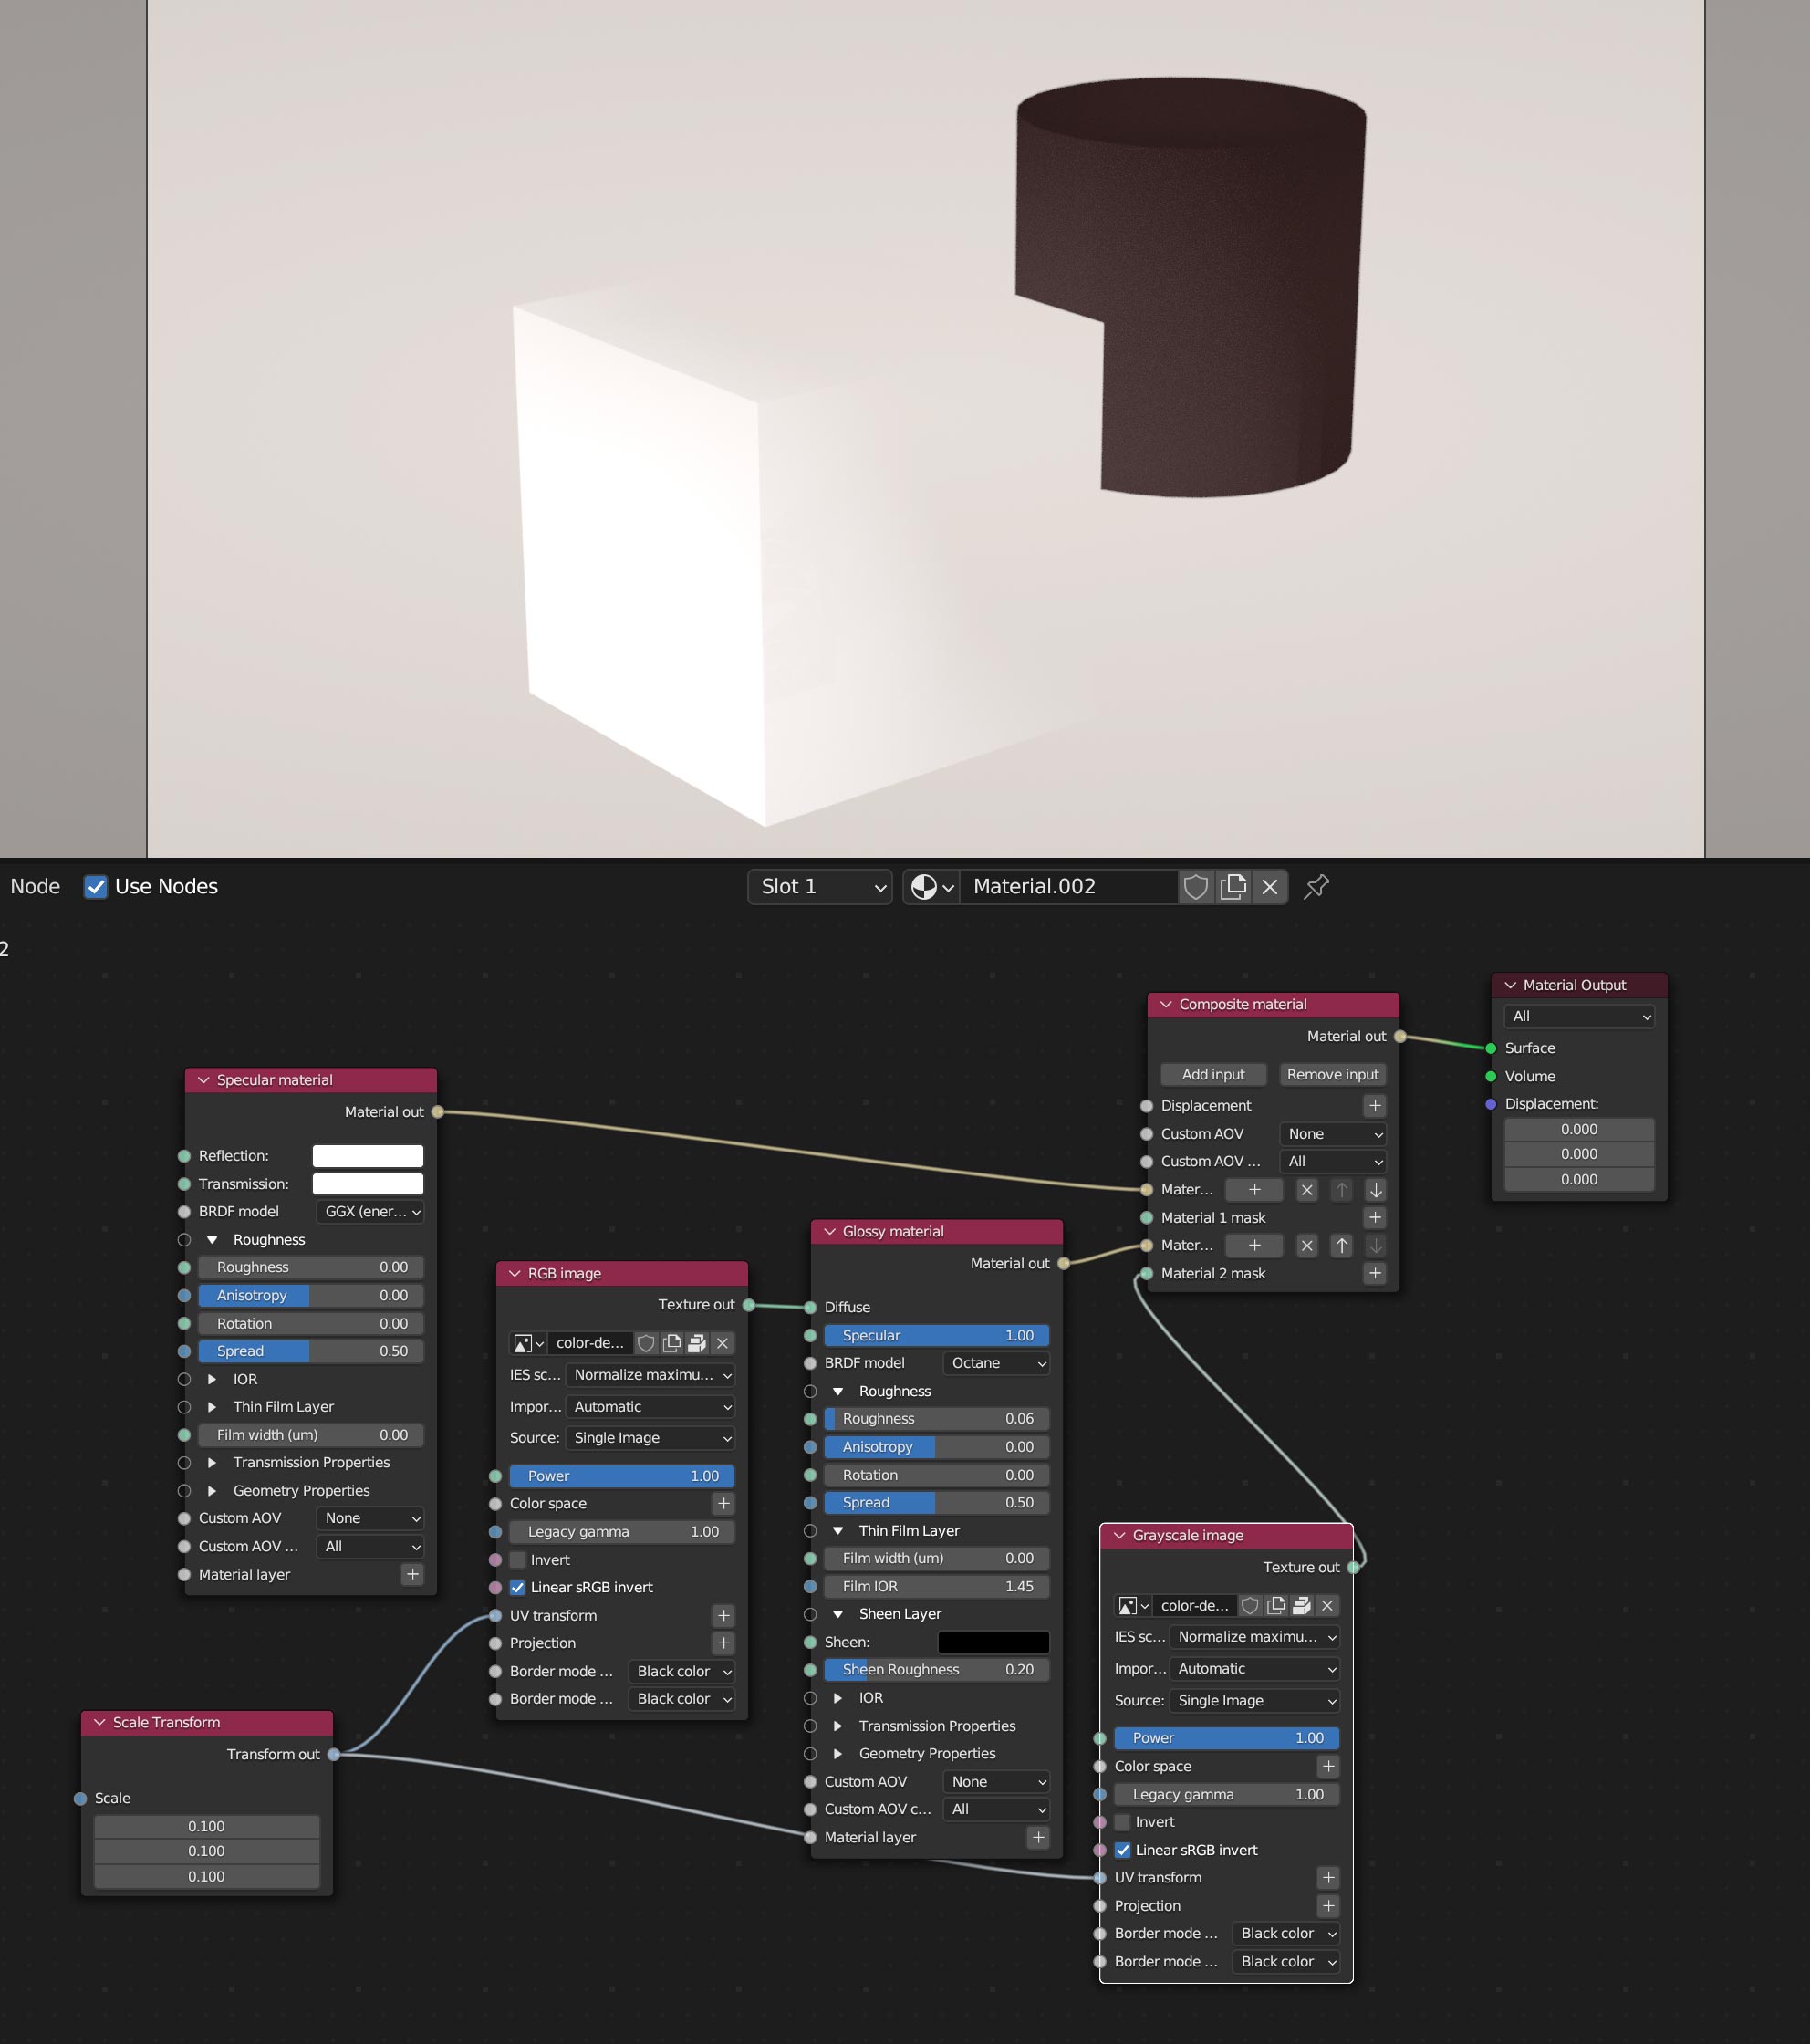Open the Node menu
Screen dimensions: 1810x2044
[x=35, y=887]
